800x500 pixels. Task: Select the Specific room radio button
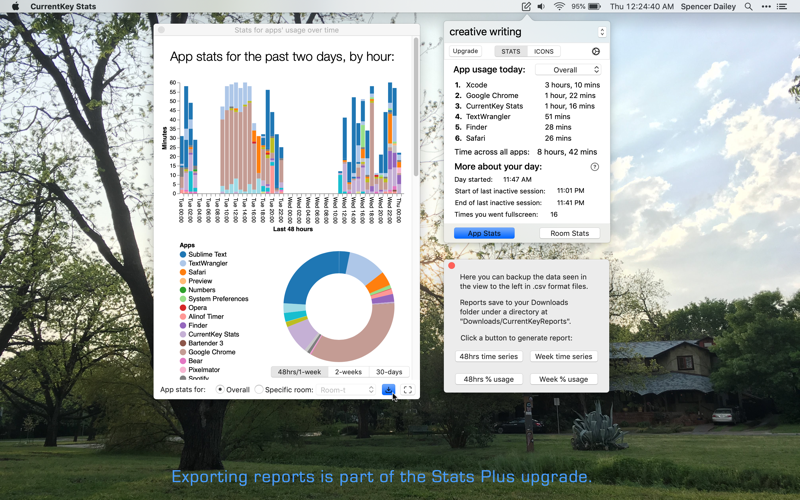259,390
